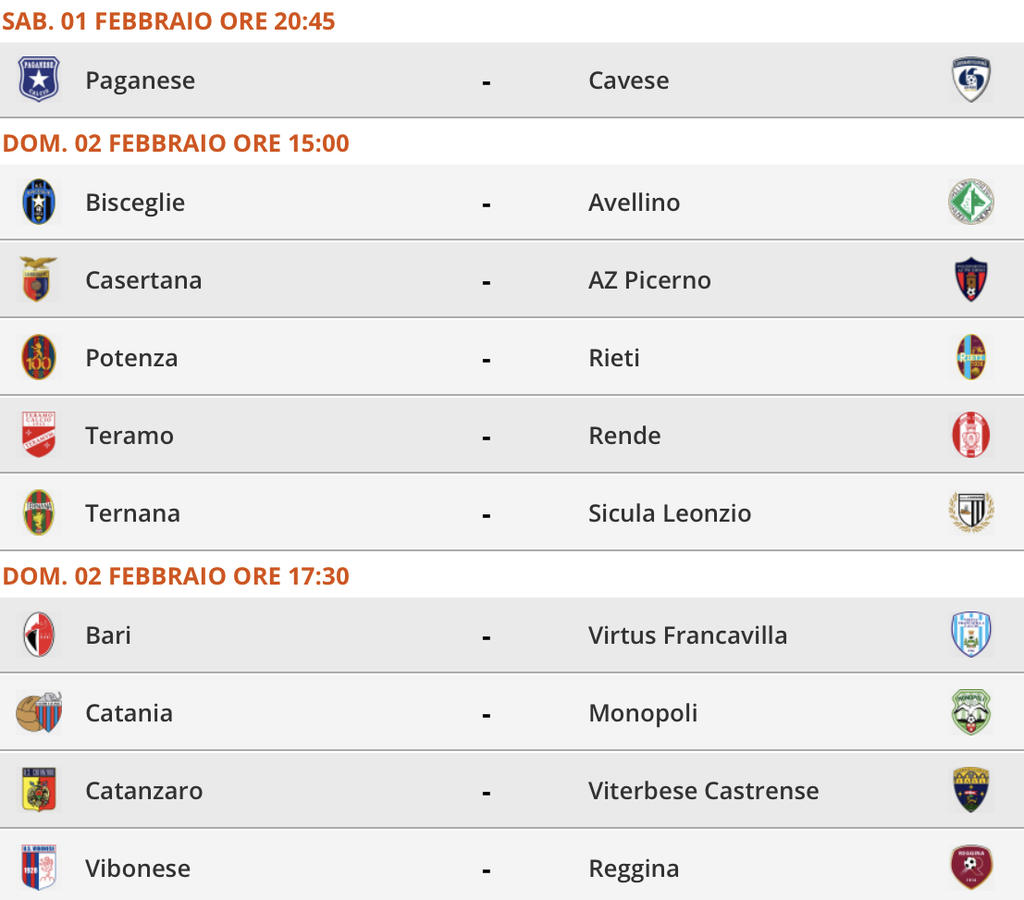Click the Paganese team crest
This screenshot has height=900, width=1024.
point(39,80)
